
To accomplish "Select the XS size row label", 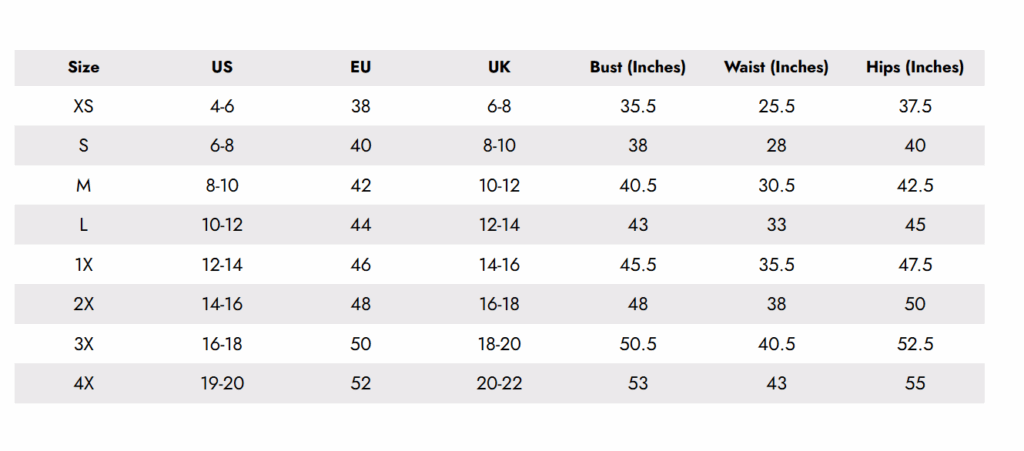I will [84, 106].
